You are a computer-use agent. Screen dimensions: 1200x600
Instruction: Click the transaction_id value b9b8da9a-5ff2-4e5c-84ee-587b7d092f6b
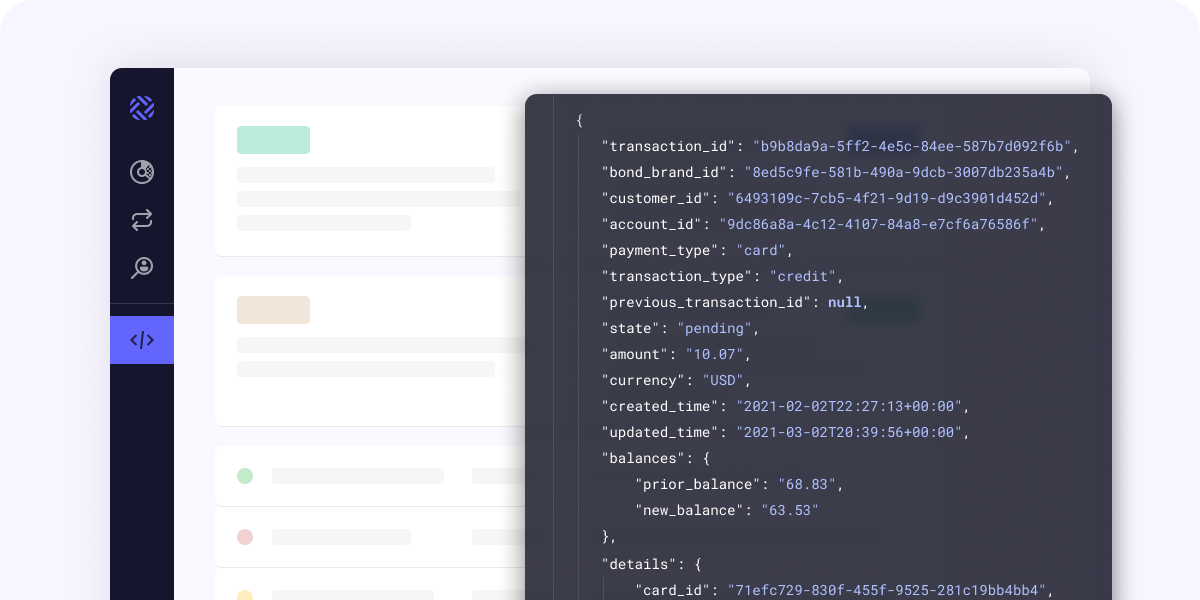(912, 146)
